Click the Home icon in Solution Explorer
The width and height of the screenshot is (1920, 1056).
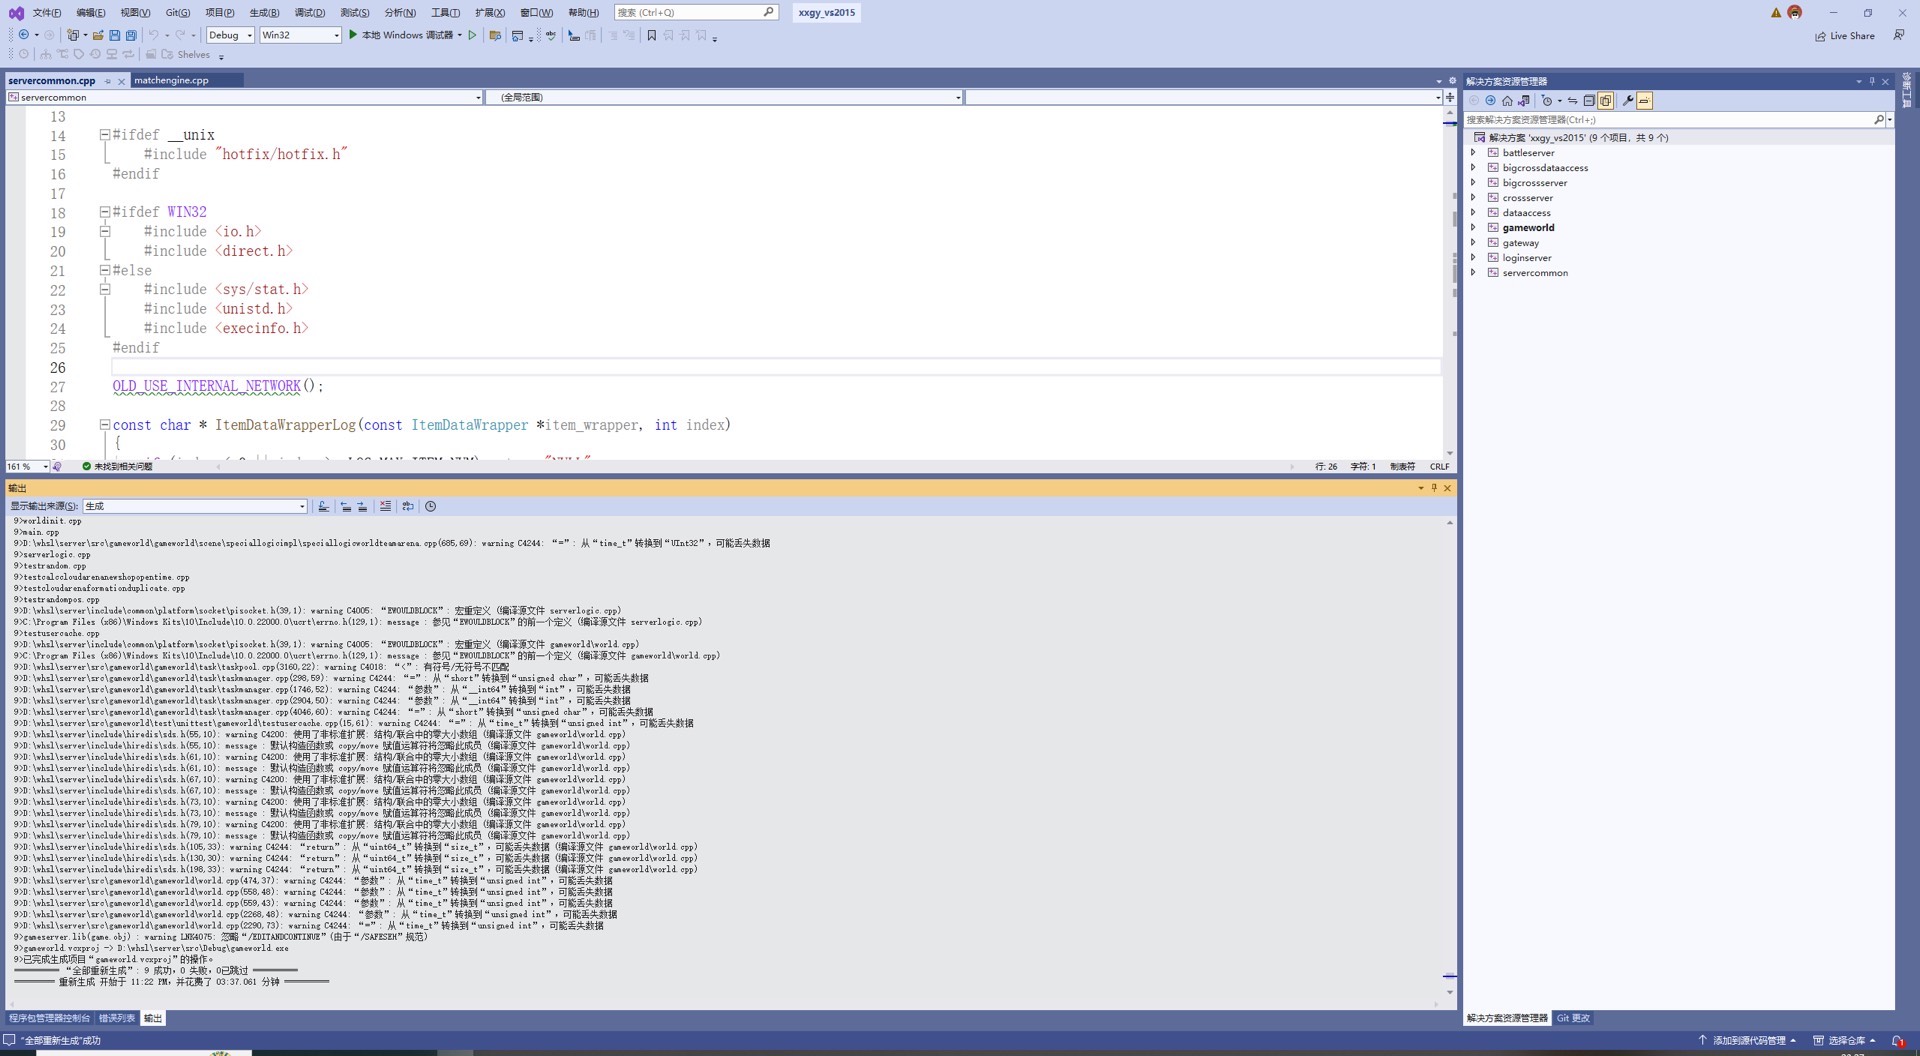1507,101
